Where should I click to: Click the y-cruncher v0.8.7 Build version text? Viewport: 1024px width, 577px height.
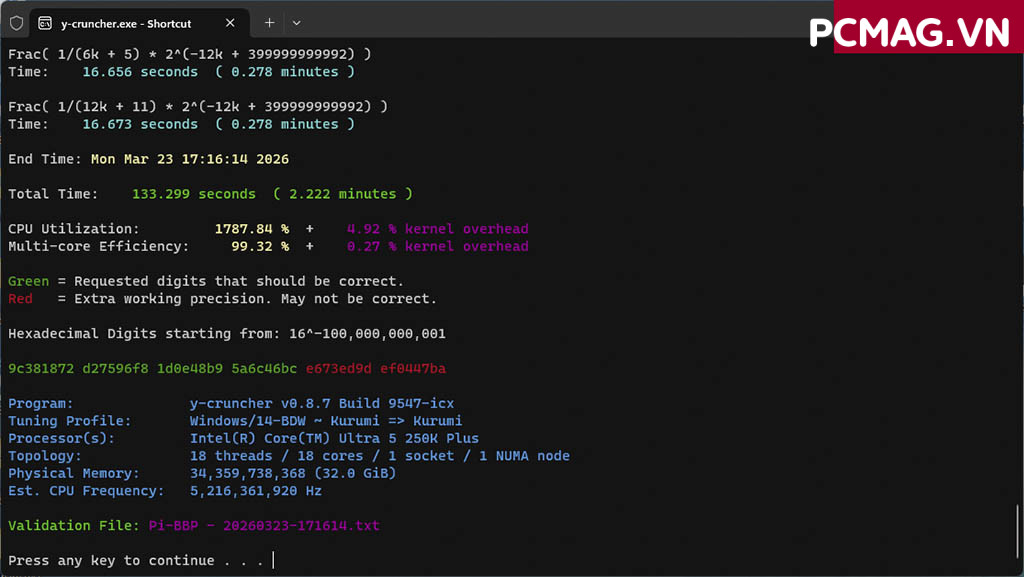pyautogui.click(x=322, y=404)
